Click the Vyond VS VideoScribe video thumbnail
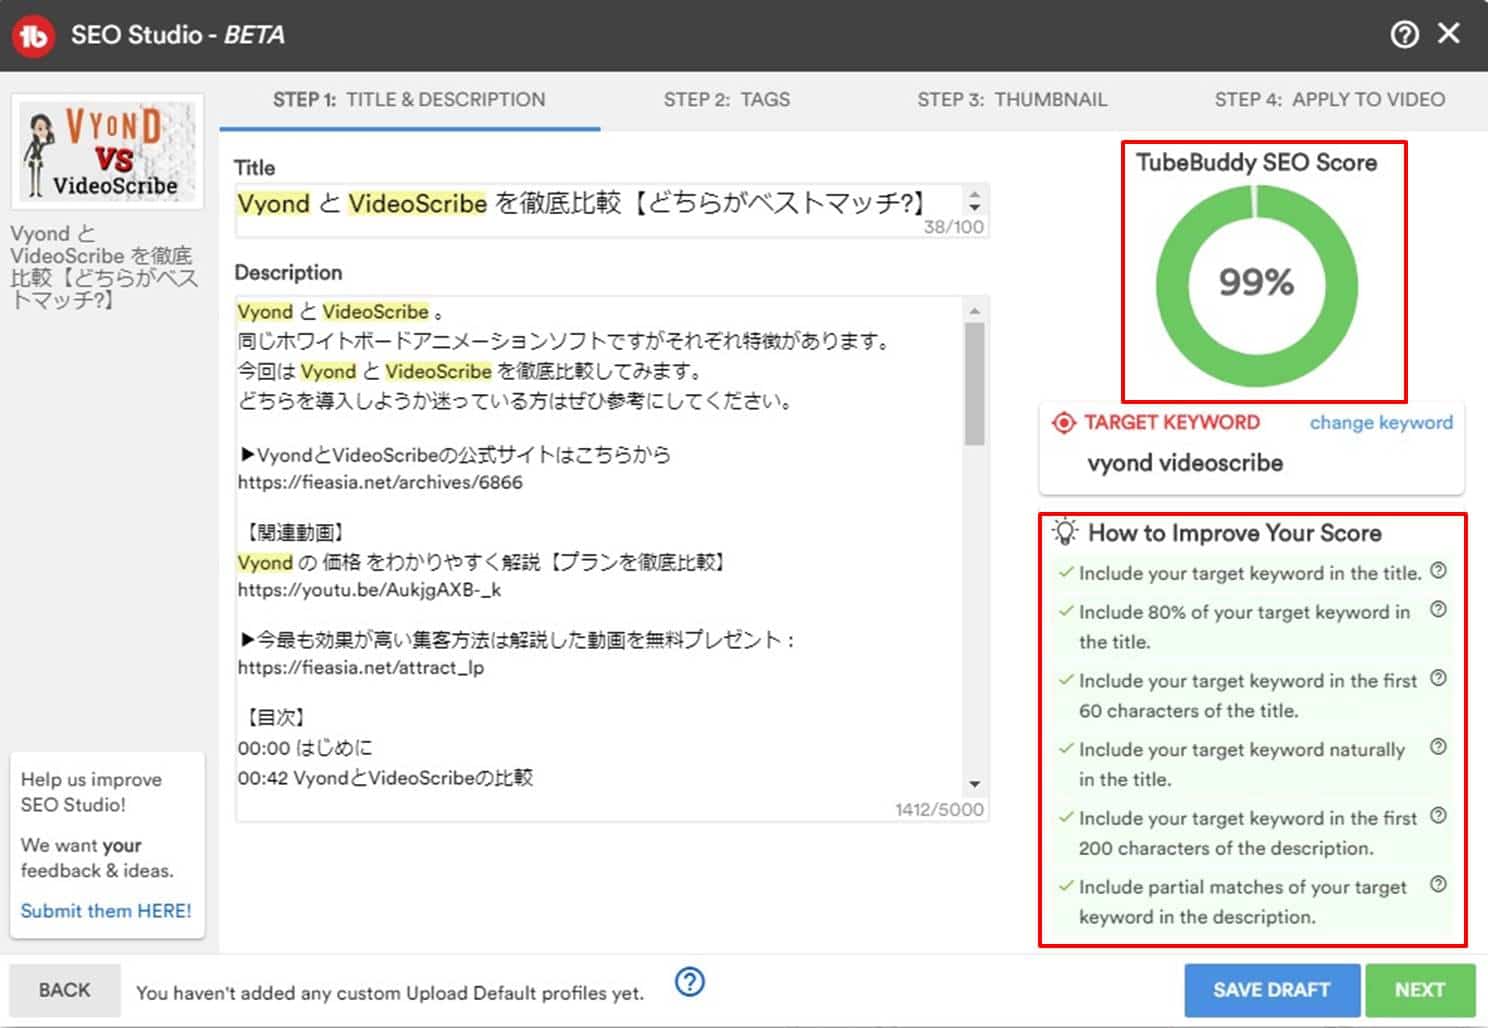 [107, 151]
